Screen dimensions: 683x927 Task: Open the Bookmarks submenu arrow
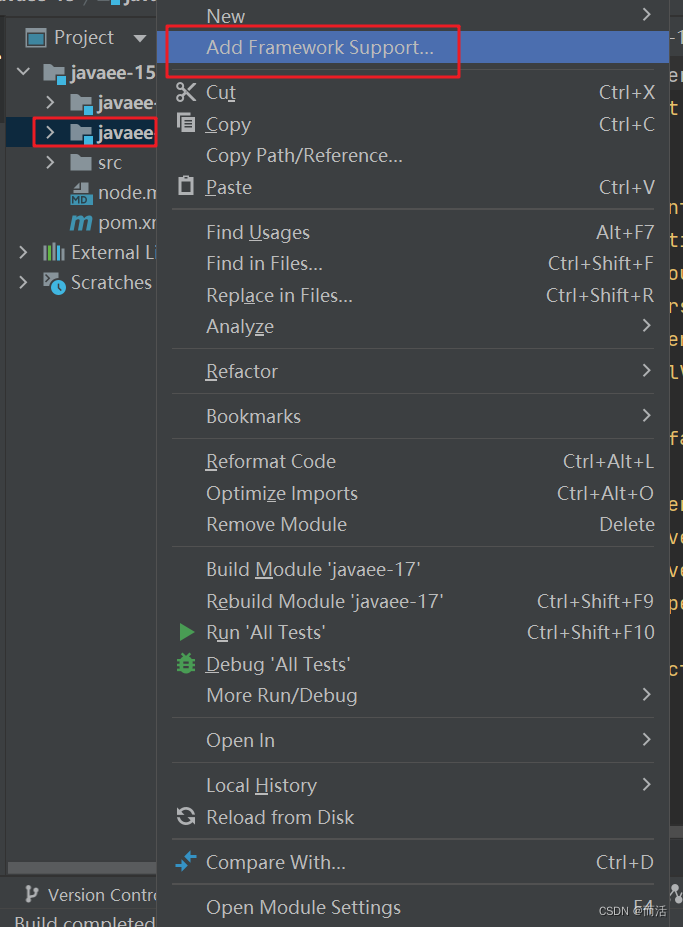(x=646, y=416)
